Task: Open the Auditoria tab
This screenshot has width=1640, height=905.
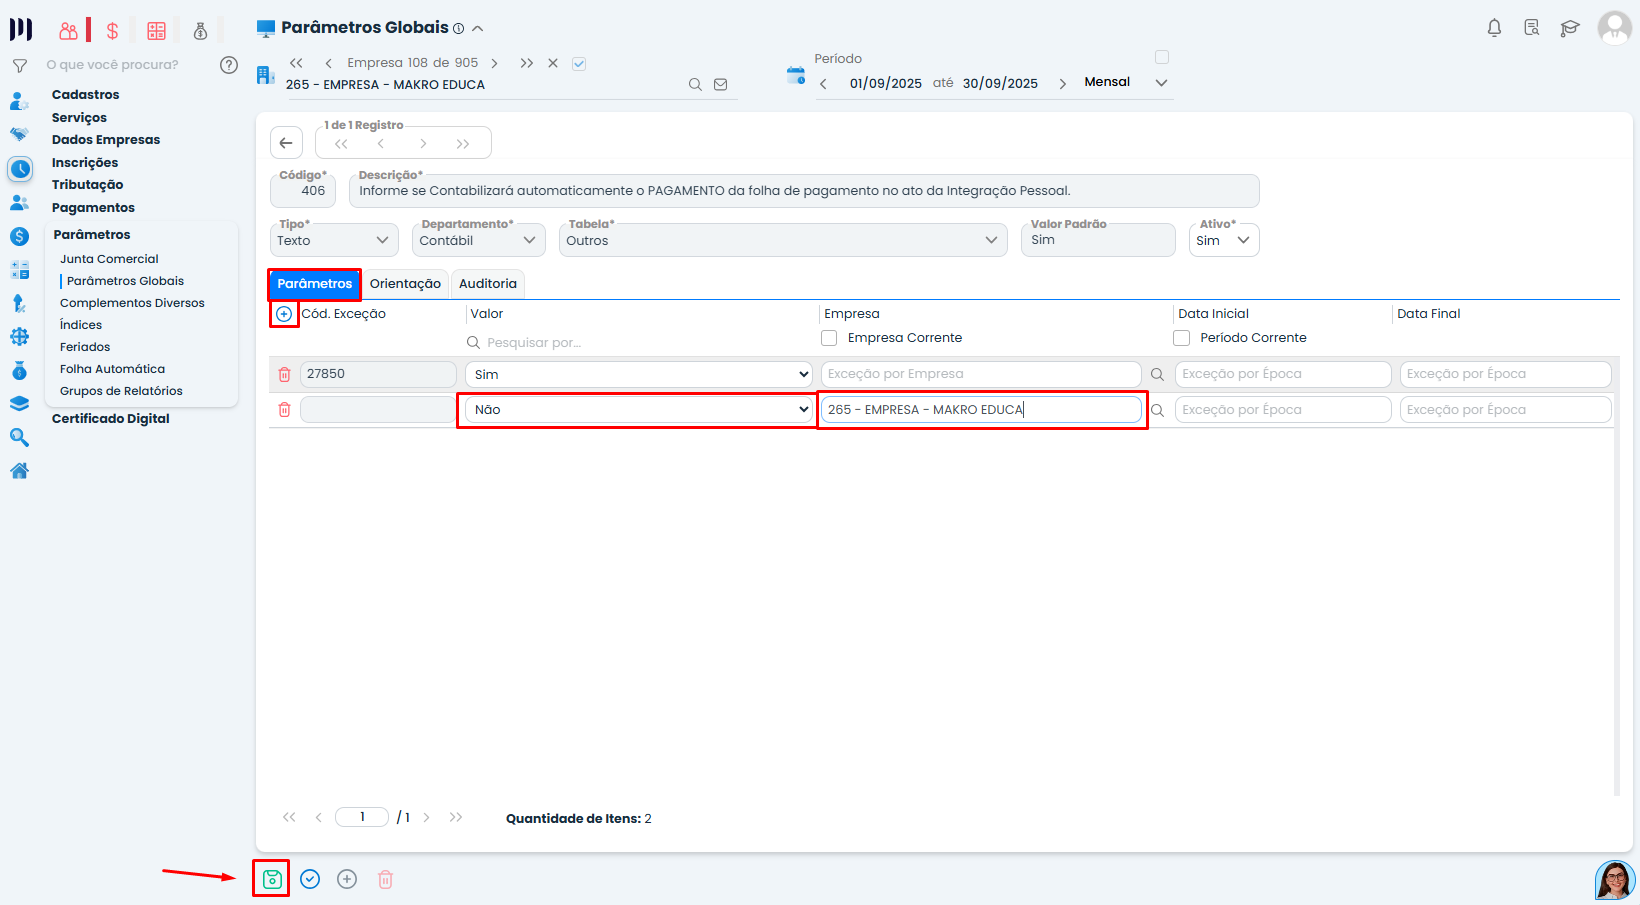Action: (x=487, y=284)
